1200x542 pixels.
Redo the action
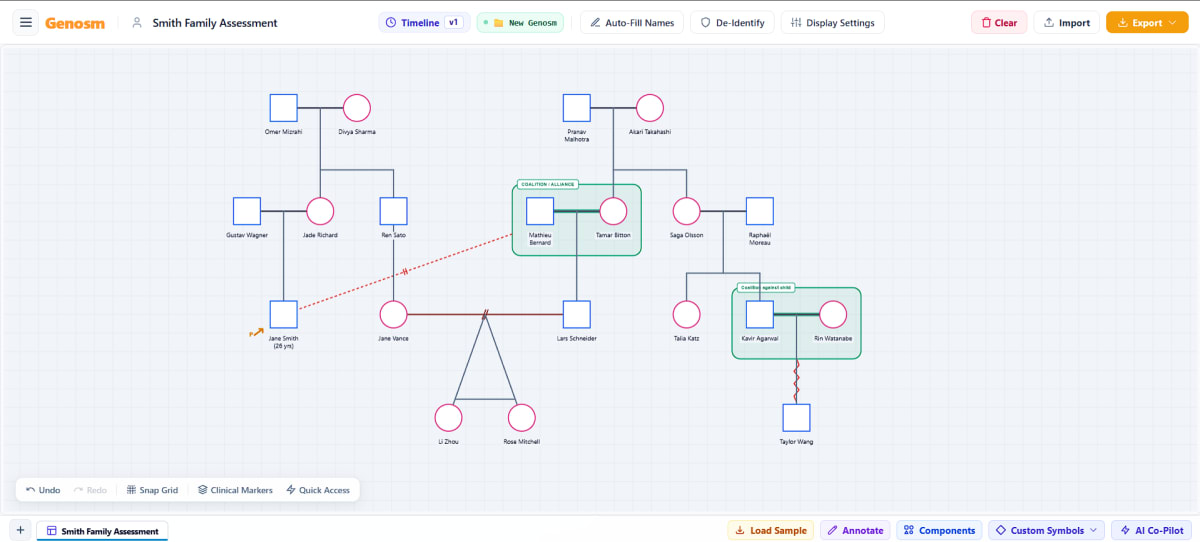pyautogui.click(x=90, y=490)
